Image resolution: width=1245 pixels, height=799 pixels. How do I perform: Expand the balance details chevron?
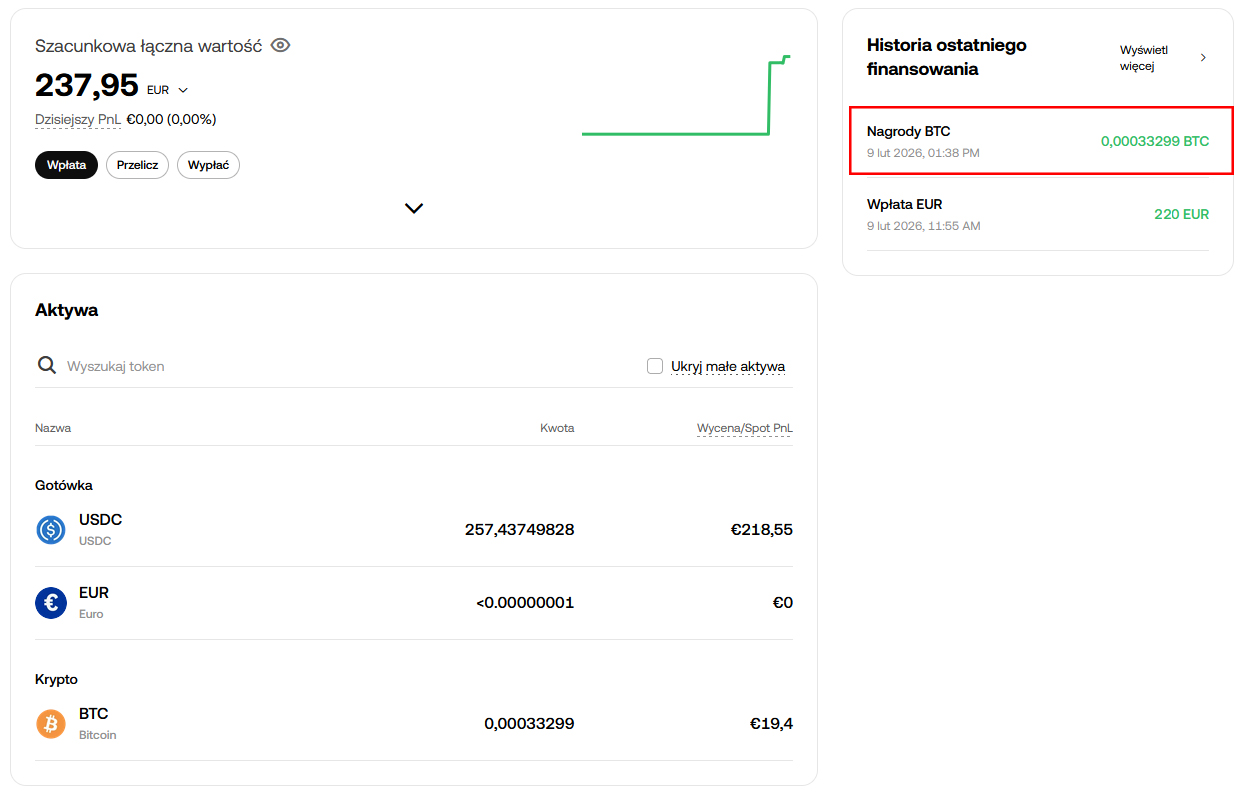pos(414,208)
